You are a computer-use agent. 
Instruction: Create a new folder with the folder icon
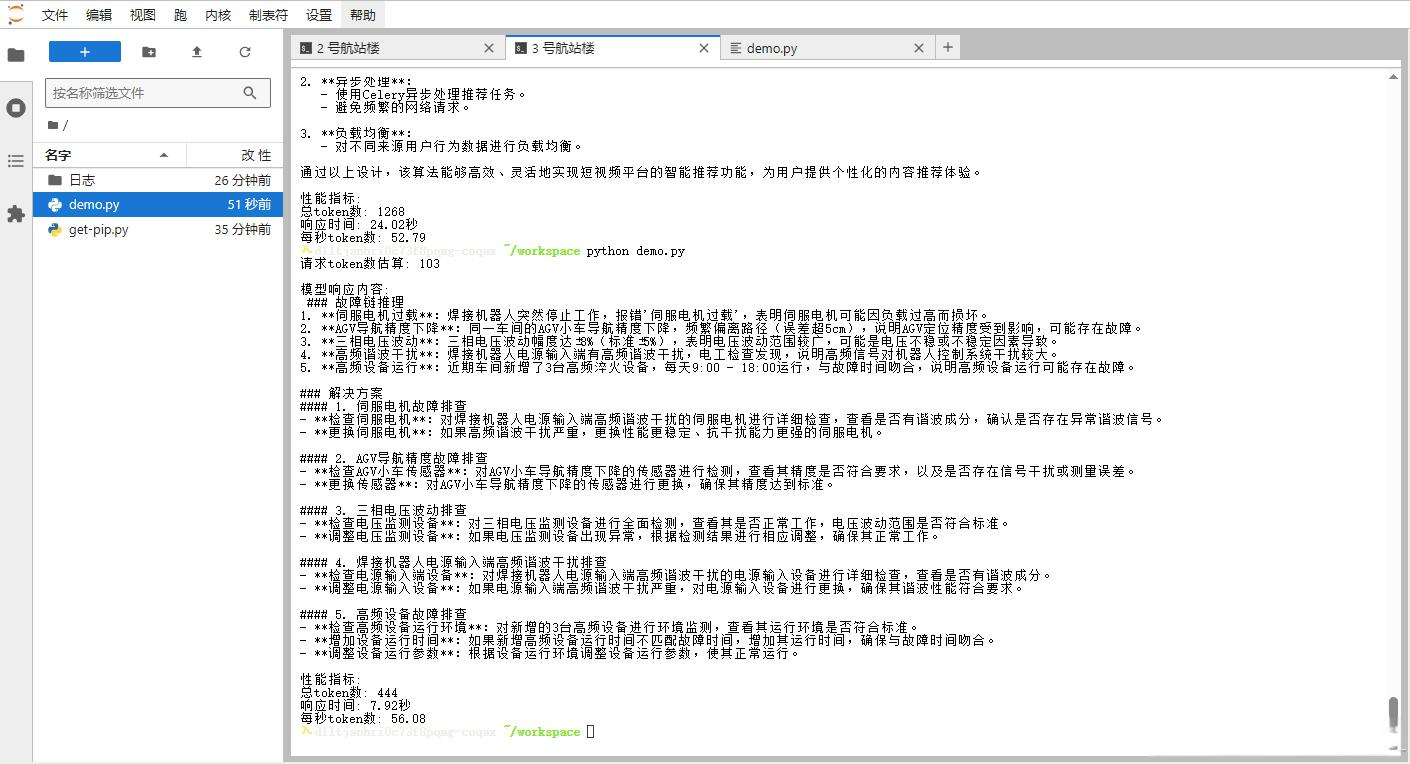(x=149, y=52)
